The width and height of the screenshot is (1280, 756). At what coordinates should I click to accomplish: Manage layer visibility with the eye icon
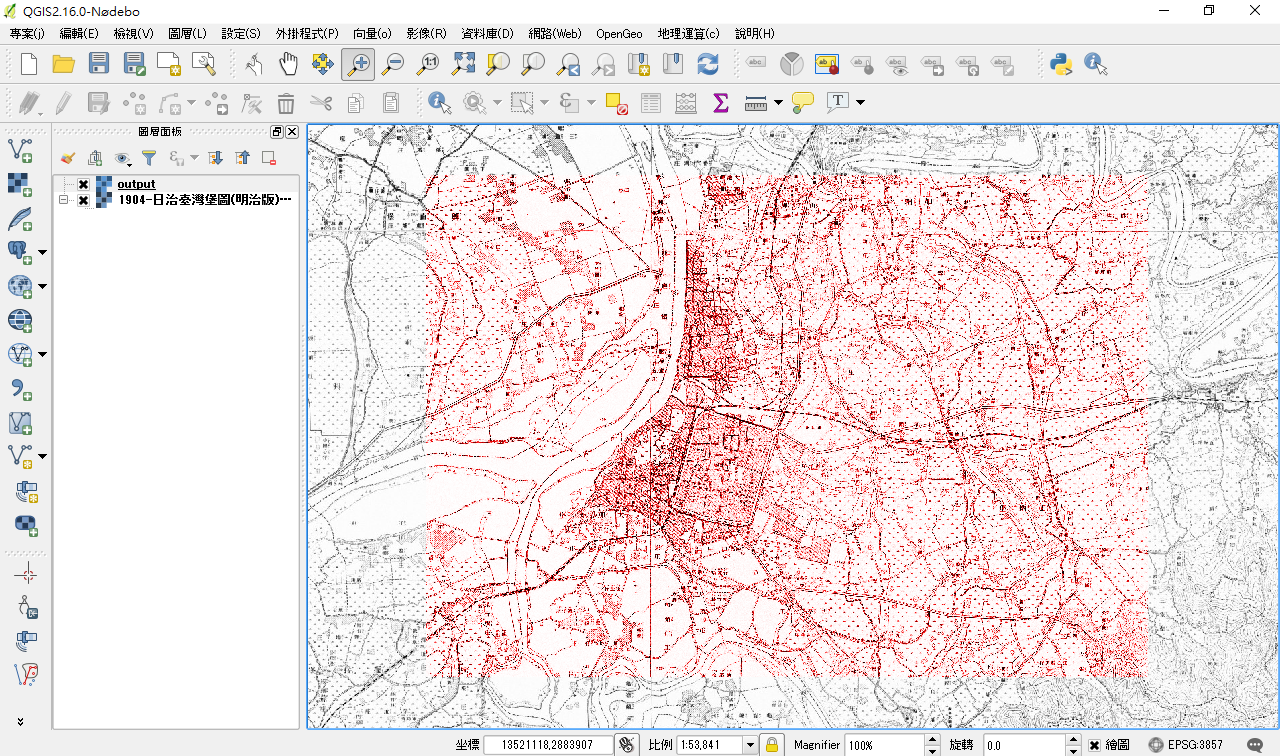tap(122, 158)
